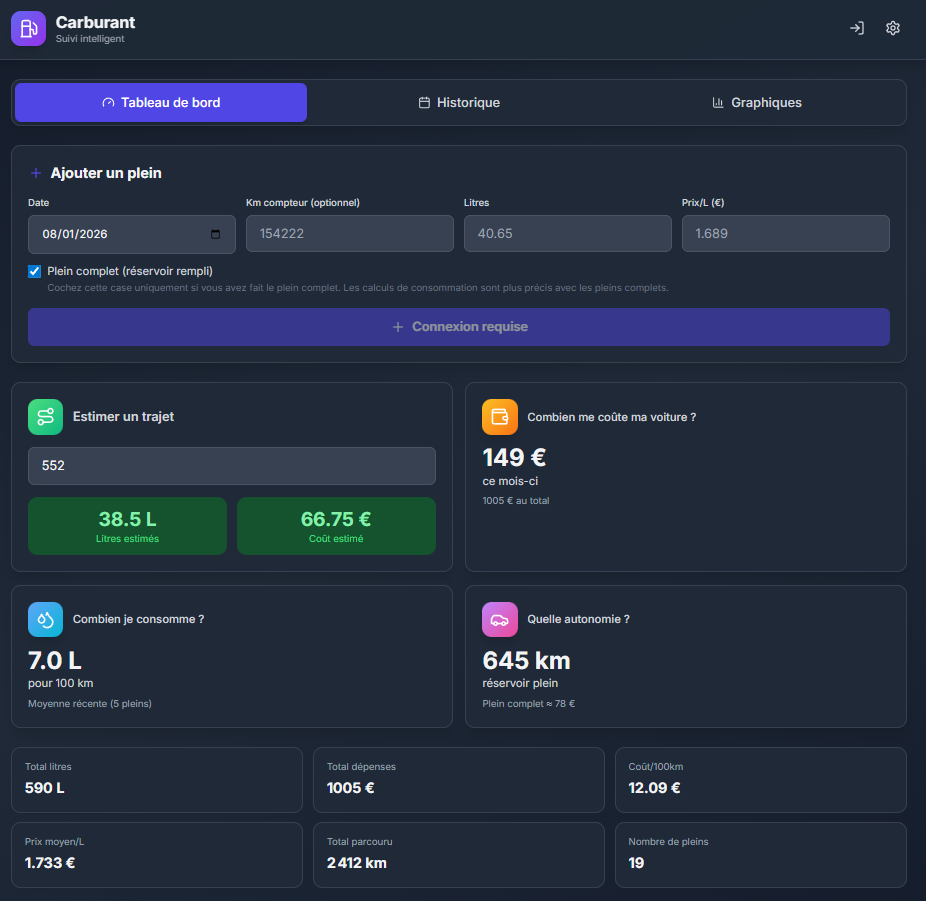Uncheck the Plein complet checkbox
The height and width of the screenshot is (901, 926).
(35, 271)
